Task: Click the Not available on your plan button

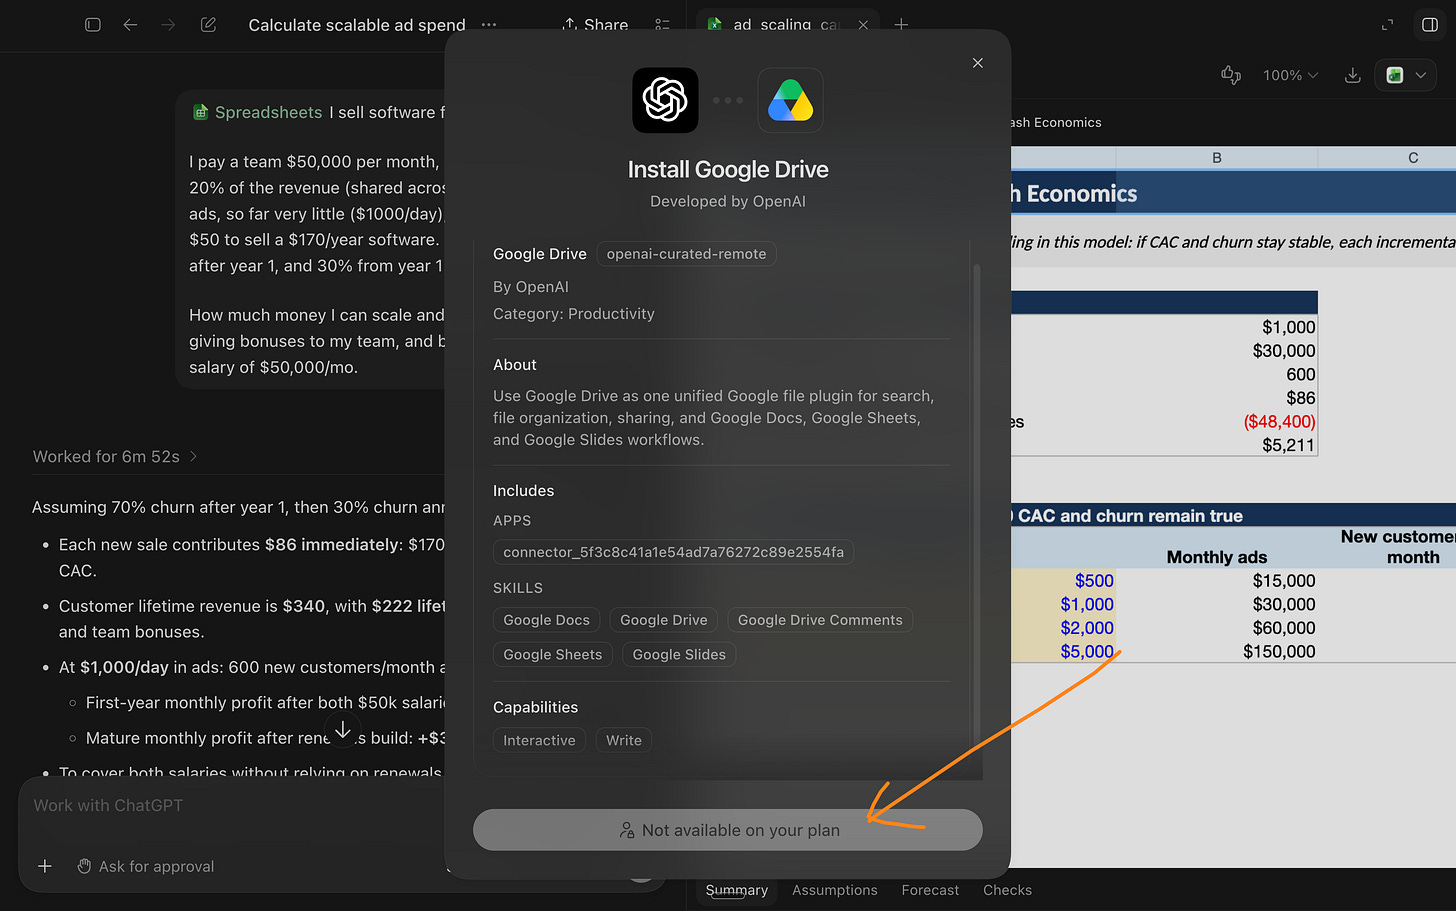Action: (x=728, y=830)
